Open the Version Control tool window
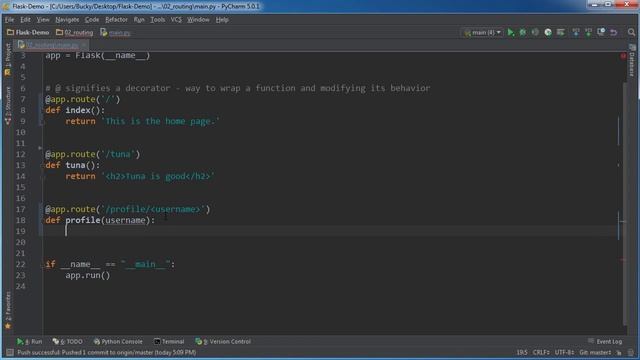Viewport: 640px width, 360px height. coord(223,341)
